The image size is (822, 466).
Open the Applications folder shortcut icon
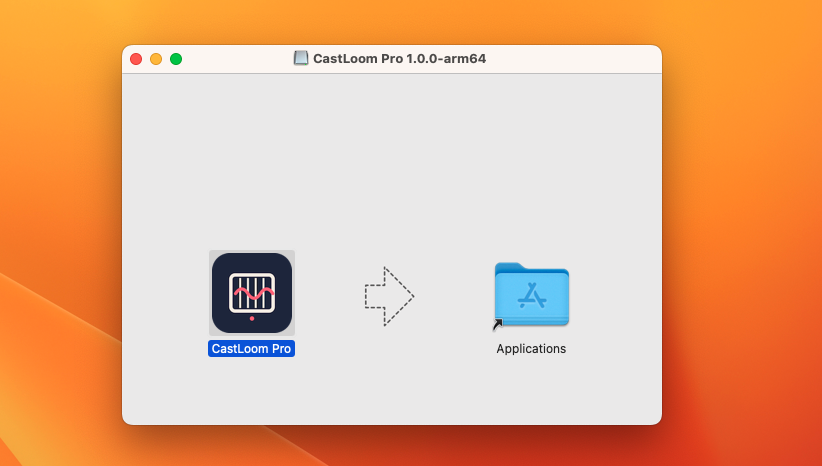point(532,294)
